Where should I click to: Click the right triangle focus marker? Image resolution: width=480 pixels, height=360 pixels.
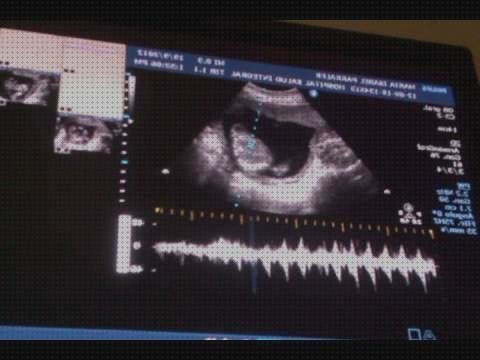pos(387,192)
